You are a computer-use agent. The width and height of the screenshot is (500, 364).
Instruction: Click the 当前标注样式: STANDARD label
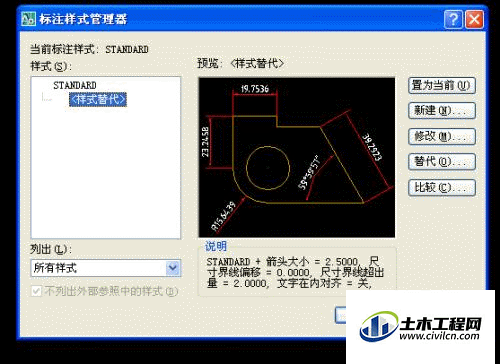coord(89,50)
